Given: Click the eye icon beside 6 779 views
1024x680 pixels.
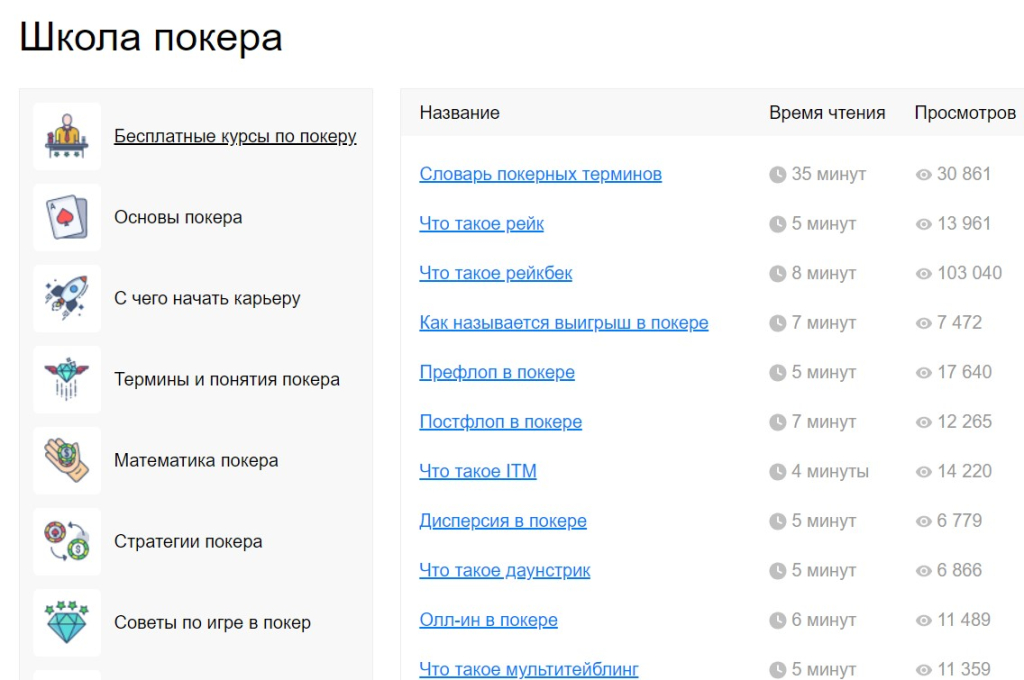Looking at the screenshot, I should 923,521.
